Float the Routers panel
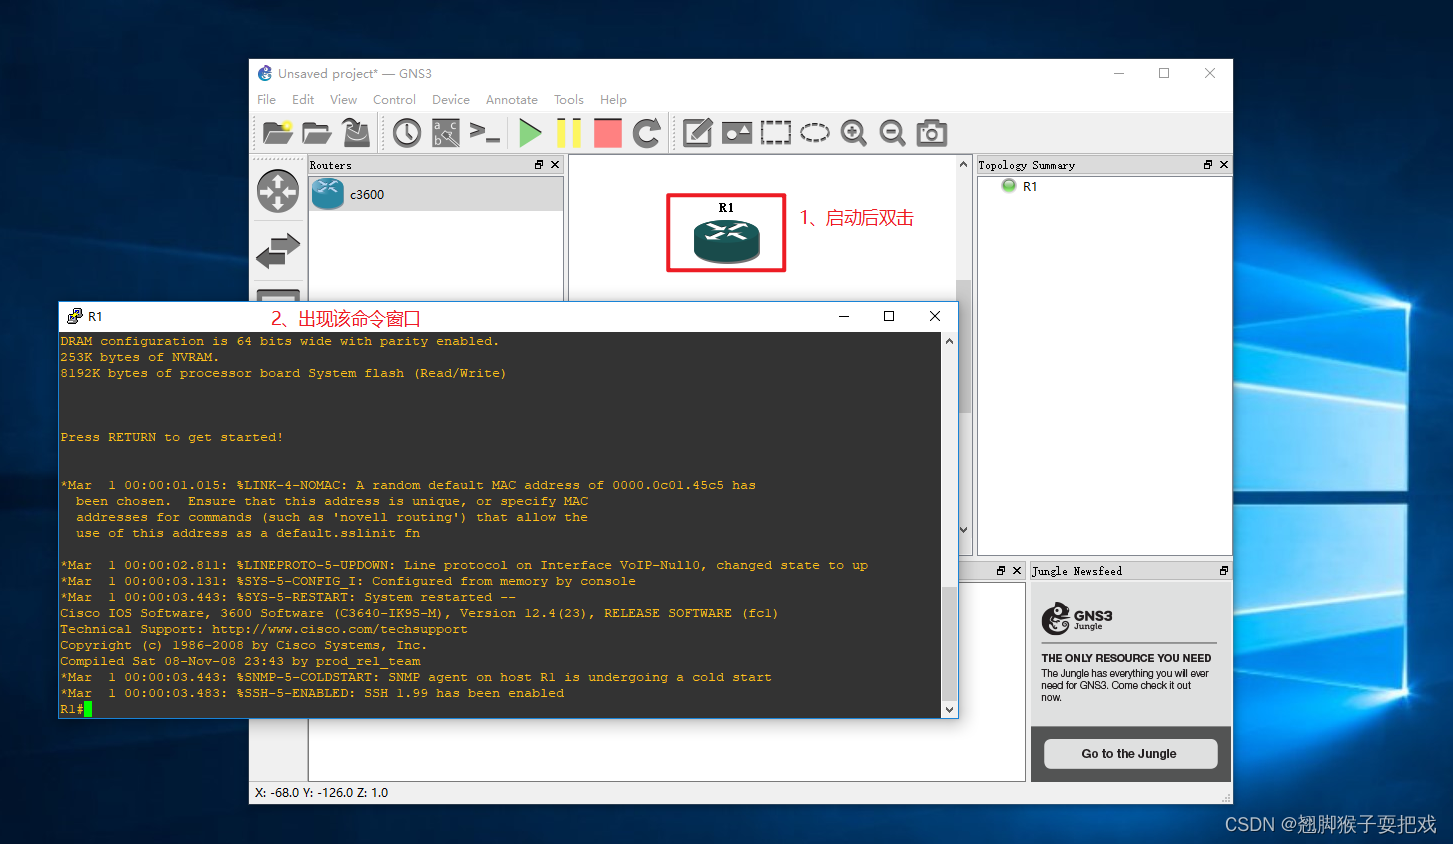The width and height of the screenshot is (1453, 844). tap(539, 165)
